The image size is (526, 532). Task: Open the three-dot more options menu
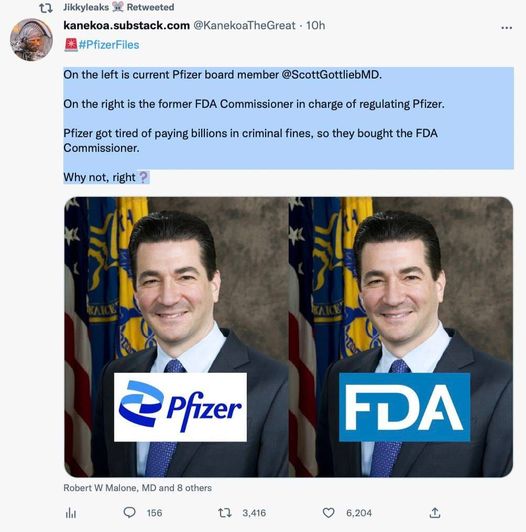tap(506, 27)
